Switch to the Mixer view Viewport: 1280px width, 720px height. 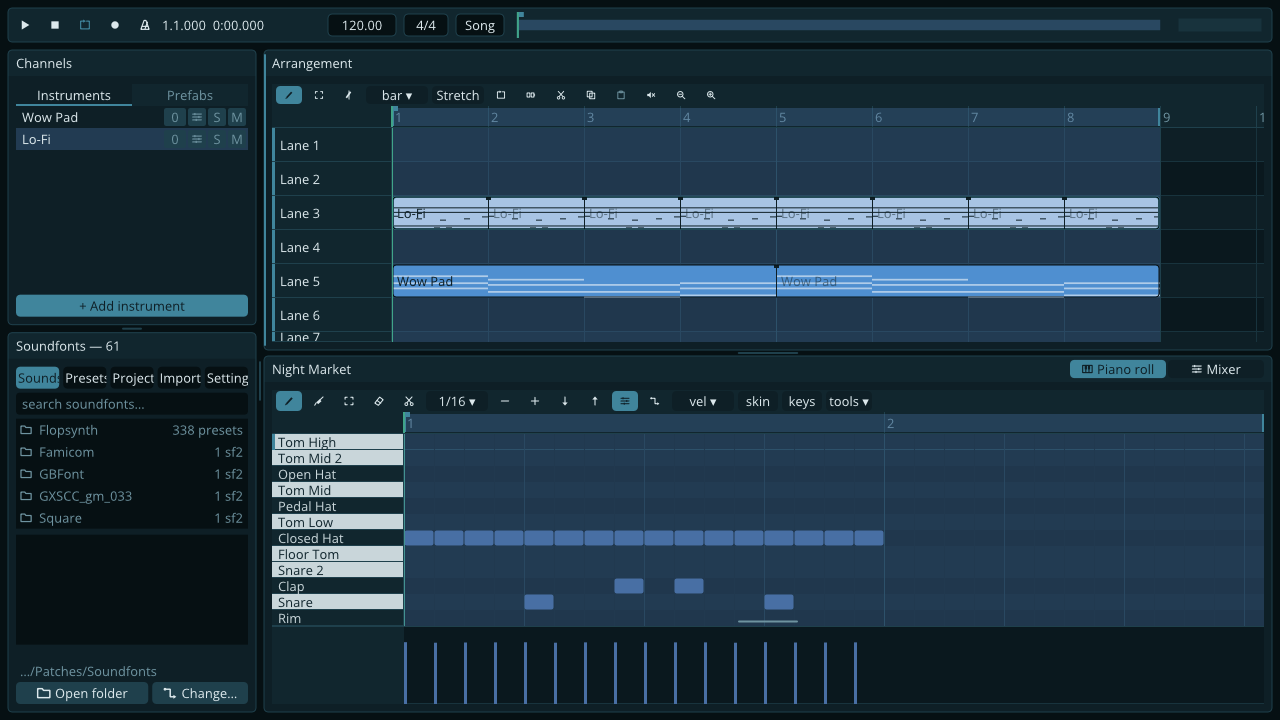point(1216,369)
